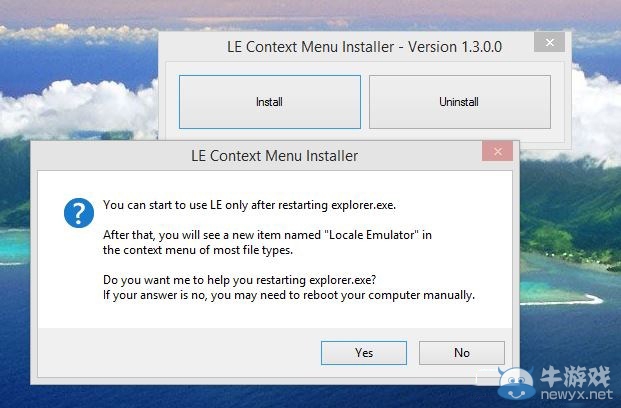Click the Uninstall button

459,102
